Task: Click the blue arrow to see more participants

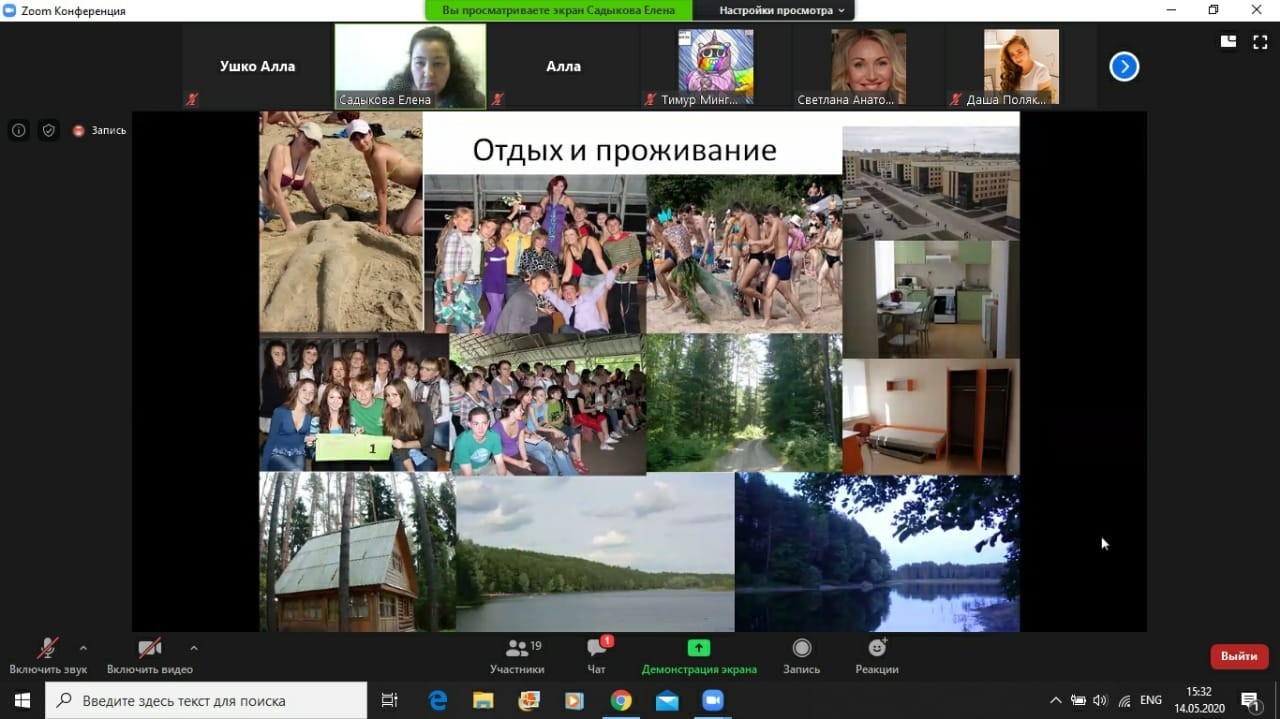Action: [x=1124, y=66]
